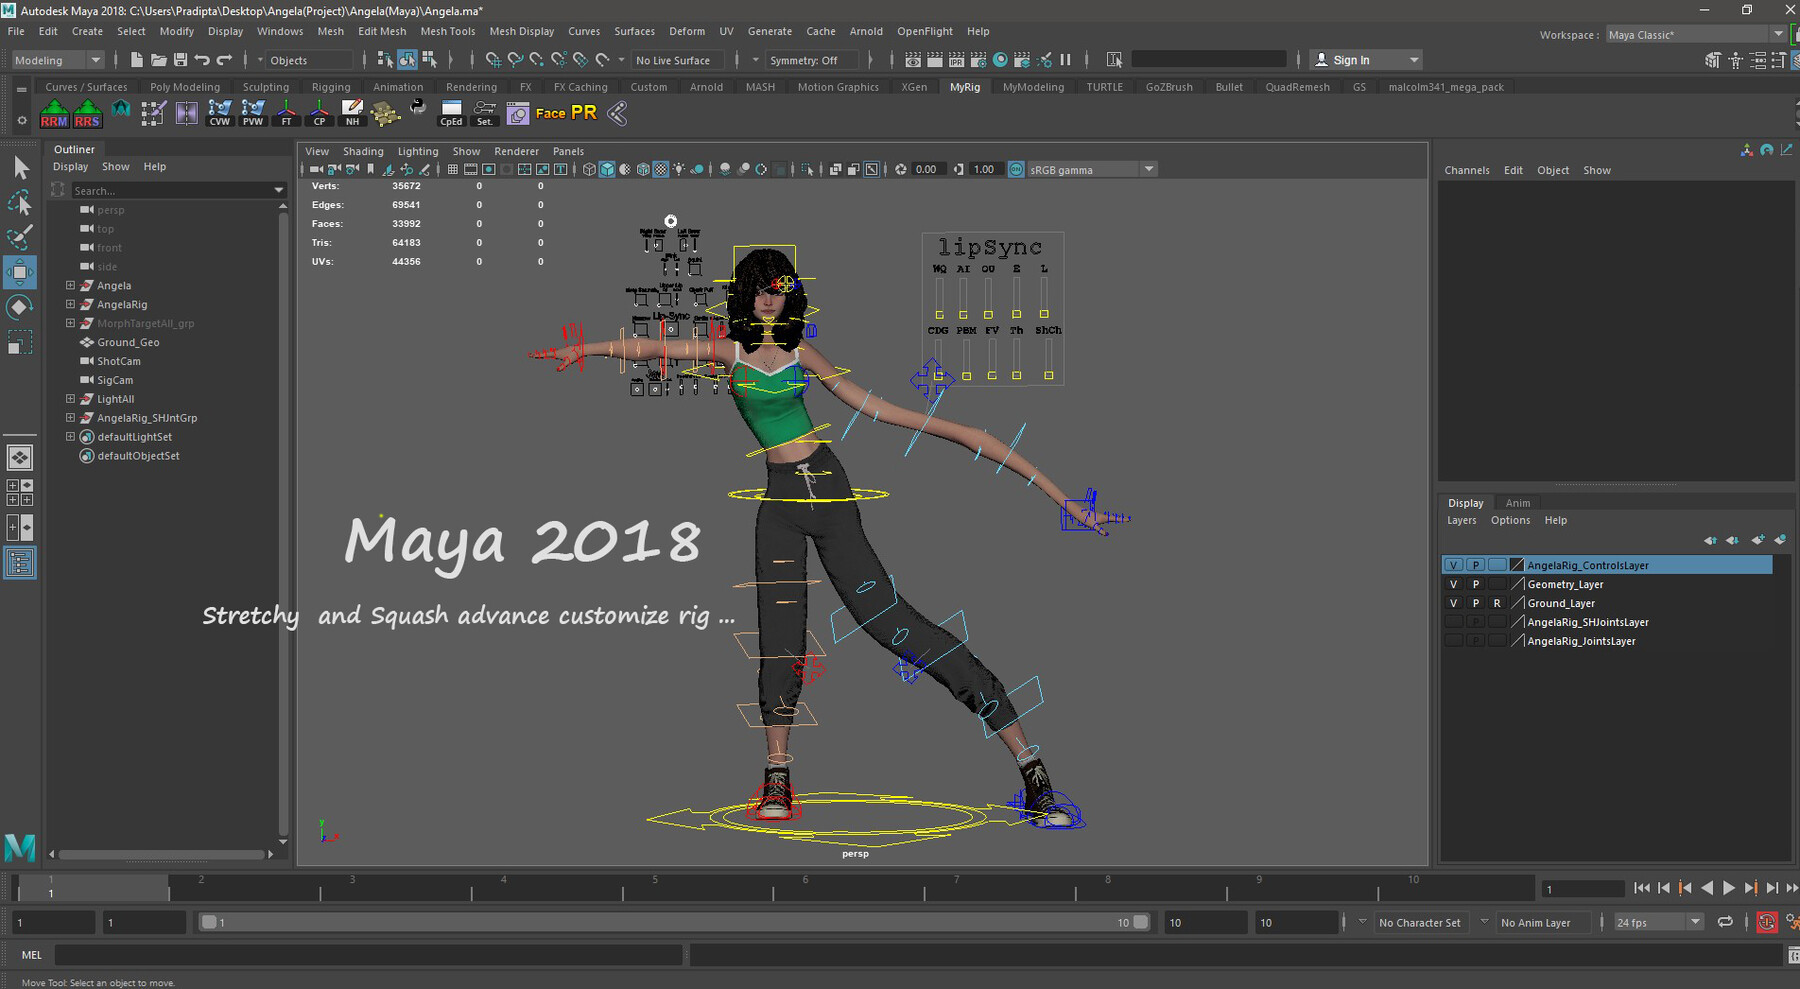Click the IPR render icon in status line
1800x989 pixels.
[x=956, y=61]
